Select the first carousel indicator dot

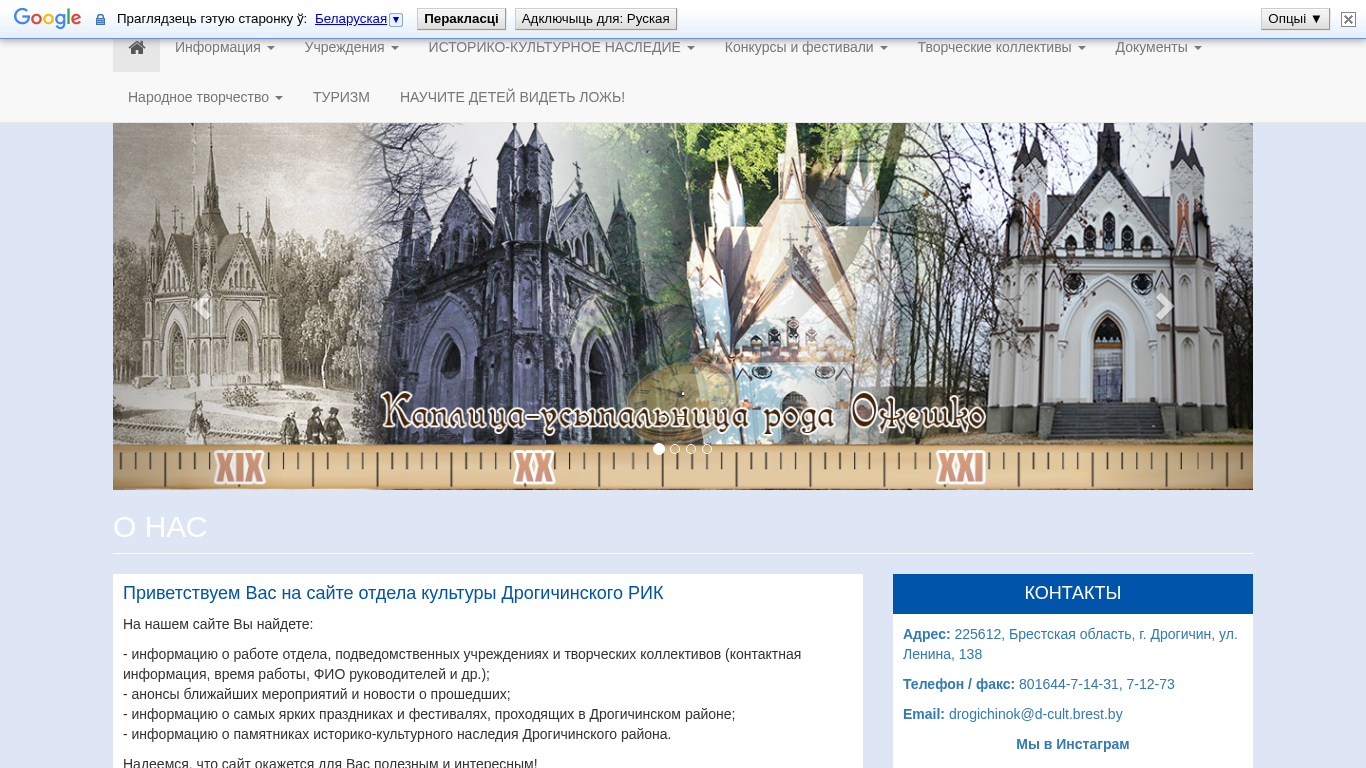(x=659, y=449)
